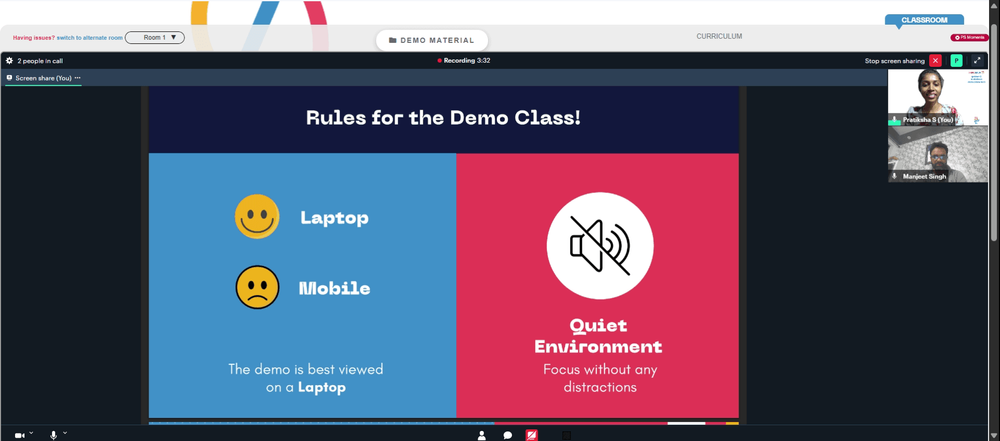1000x441 pixels.
Task: Click the Rules for the Demo Class! heading
Action: coord(443,117)
